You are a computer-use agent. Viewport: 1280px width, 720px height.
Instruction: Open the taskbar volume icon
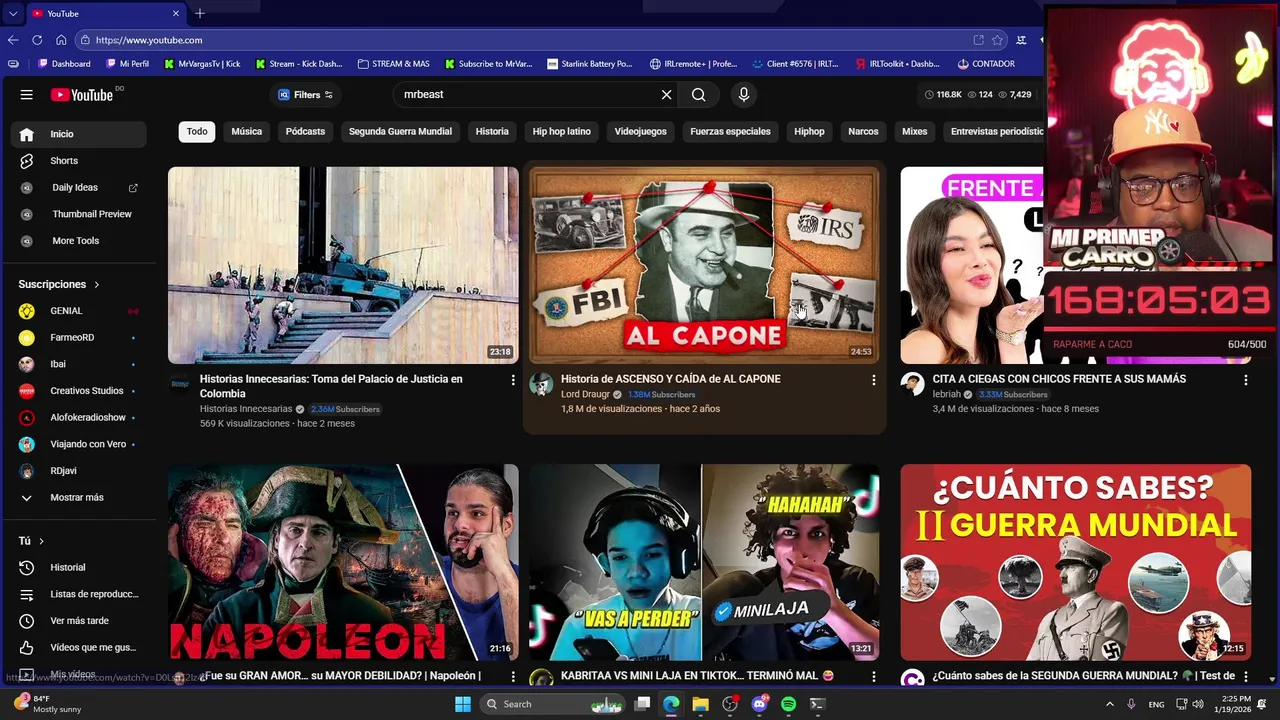pos(1198,704)
